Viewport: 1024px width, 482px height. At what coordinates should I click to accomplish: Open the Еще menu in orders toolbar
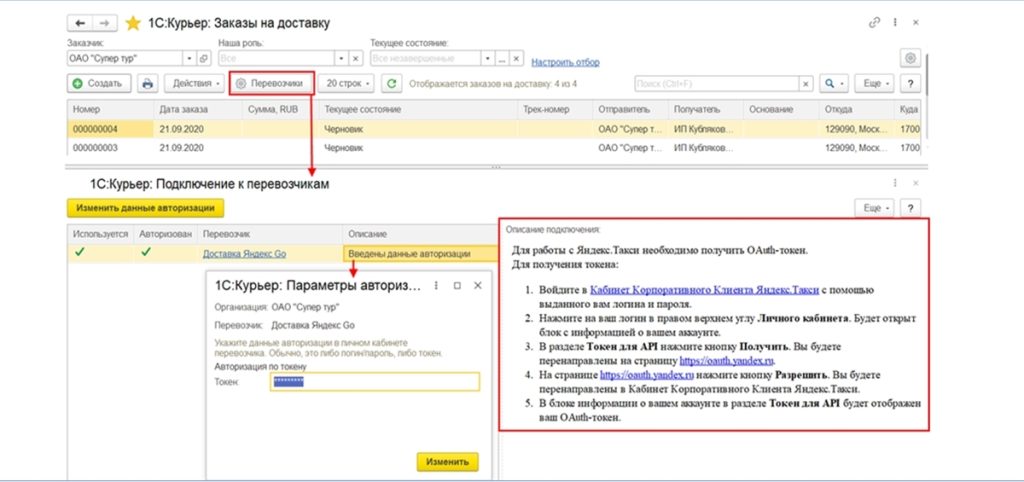coord(875,84)
